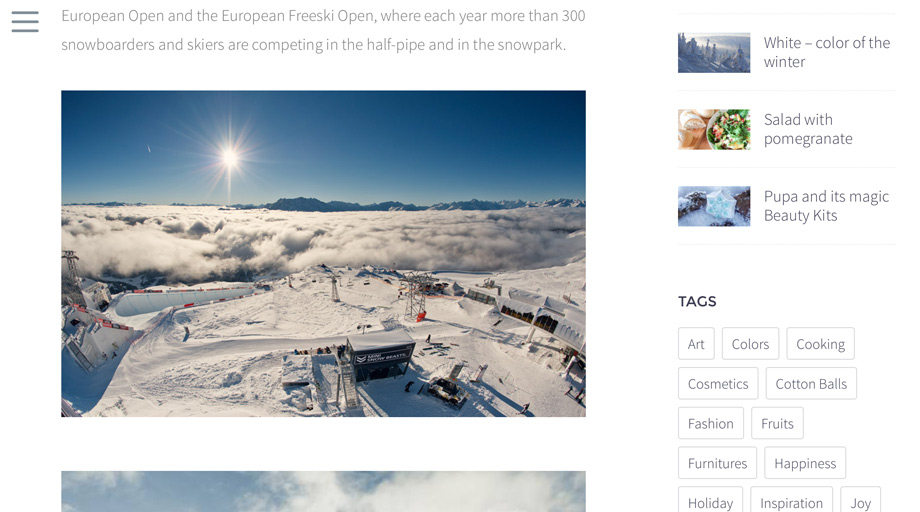Open the snowy trees thumbnail
920x512 pixels.
click(713, 53)
